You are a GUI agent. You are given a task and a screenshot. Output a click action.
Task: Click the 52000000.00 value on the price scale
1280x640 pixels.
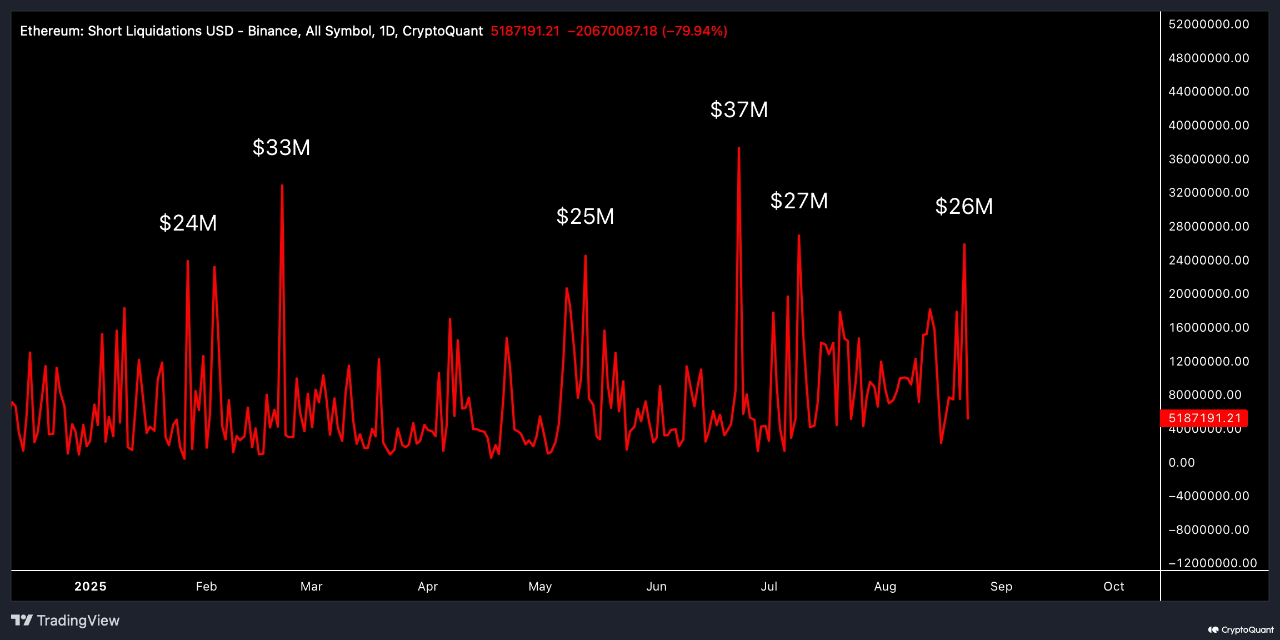(1208, 23)
